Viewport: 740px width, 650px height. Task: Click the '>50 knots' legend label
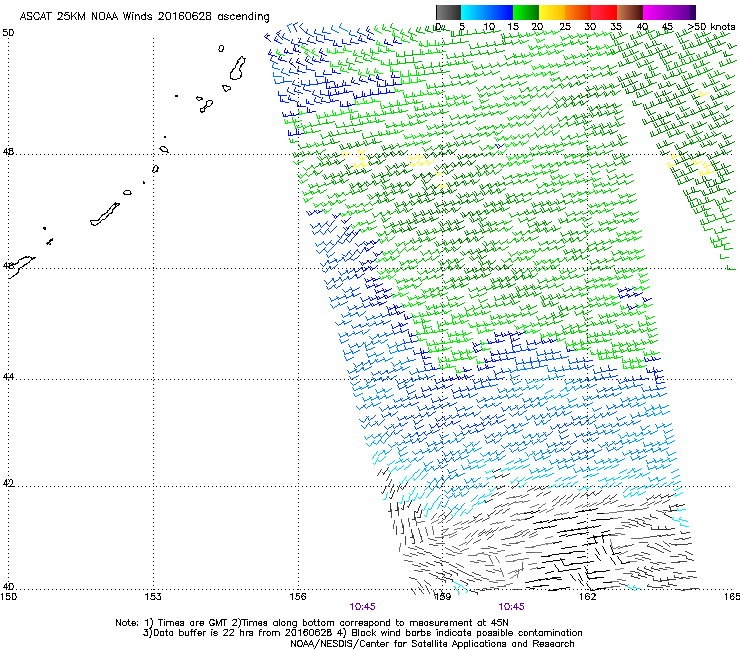[x=711, y=27]
